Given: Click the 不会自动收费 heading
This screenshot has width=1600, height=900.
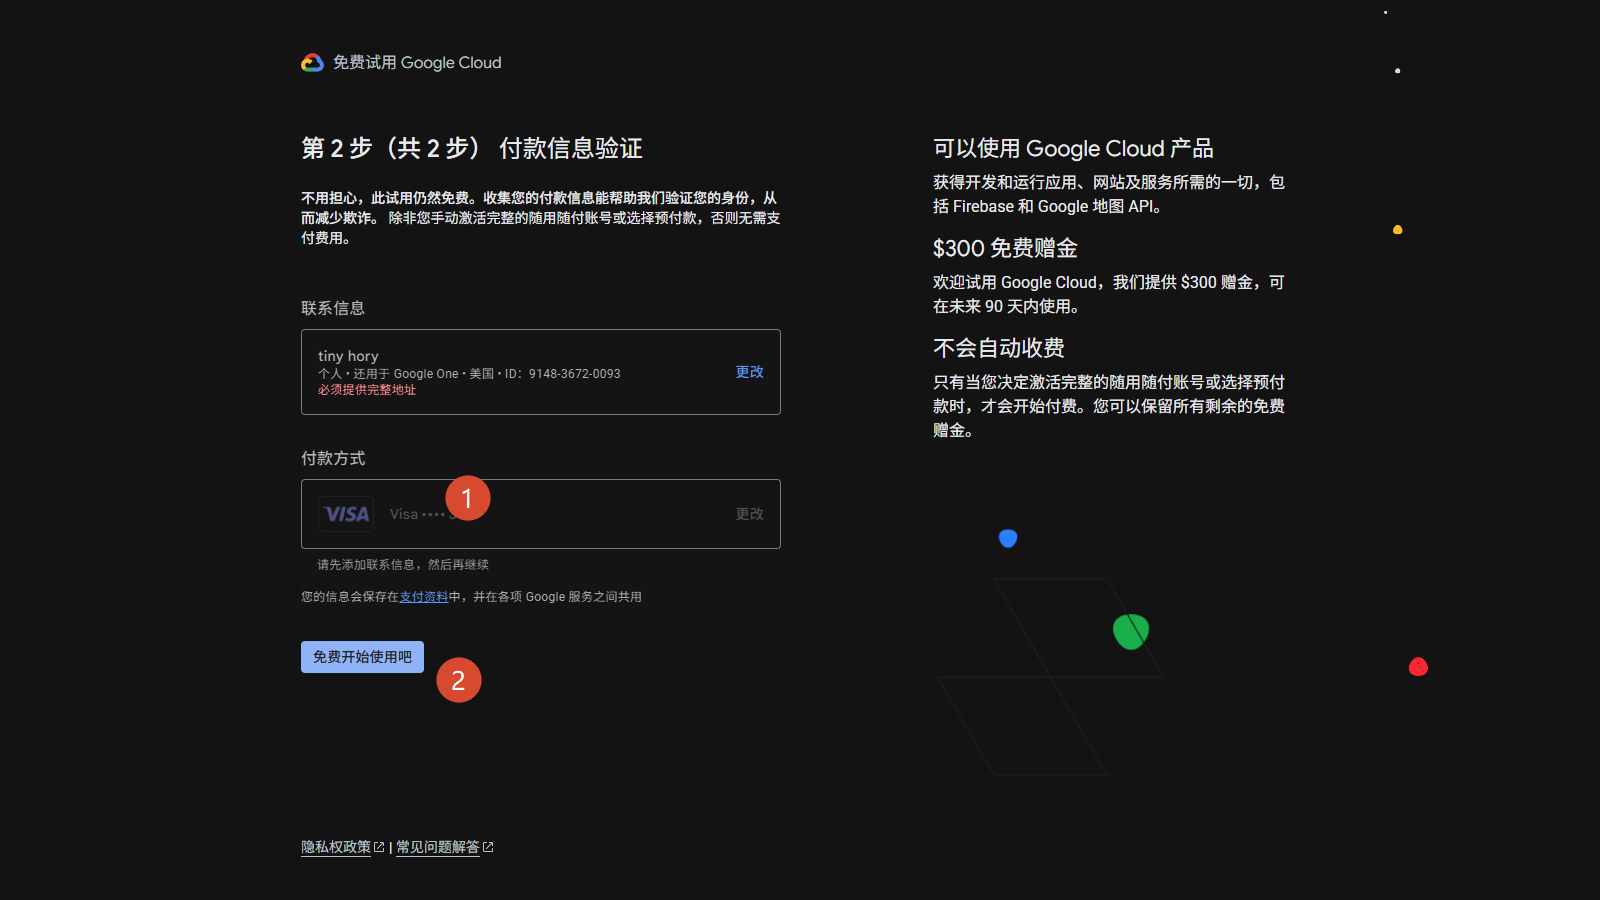Looking at the screenshot, I should tap(999, 348).
